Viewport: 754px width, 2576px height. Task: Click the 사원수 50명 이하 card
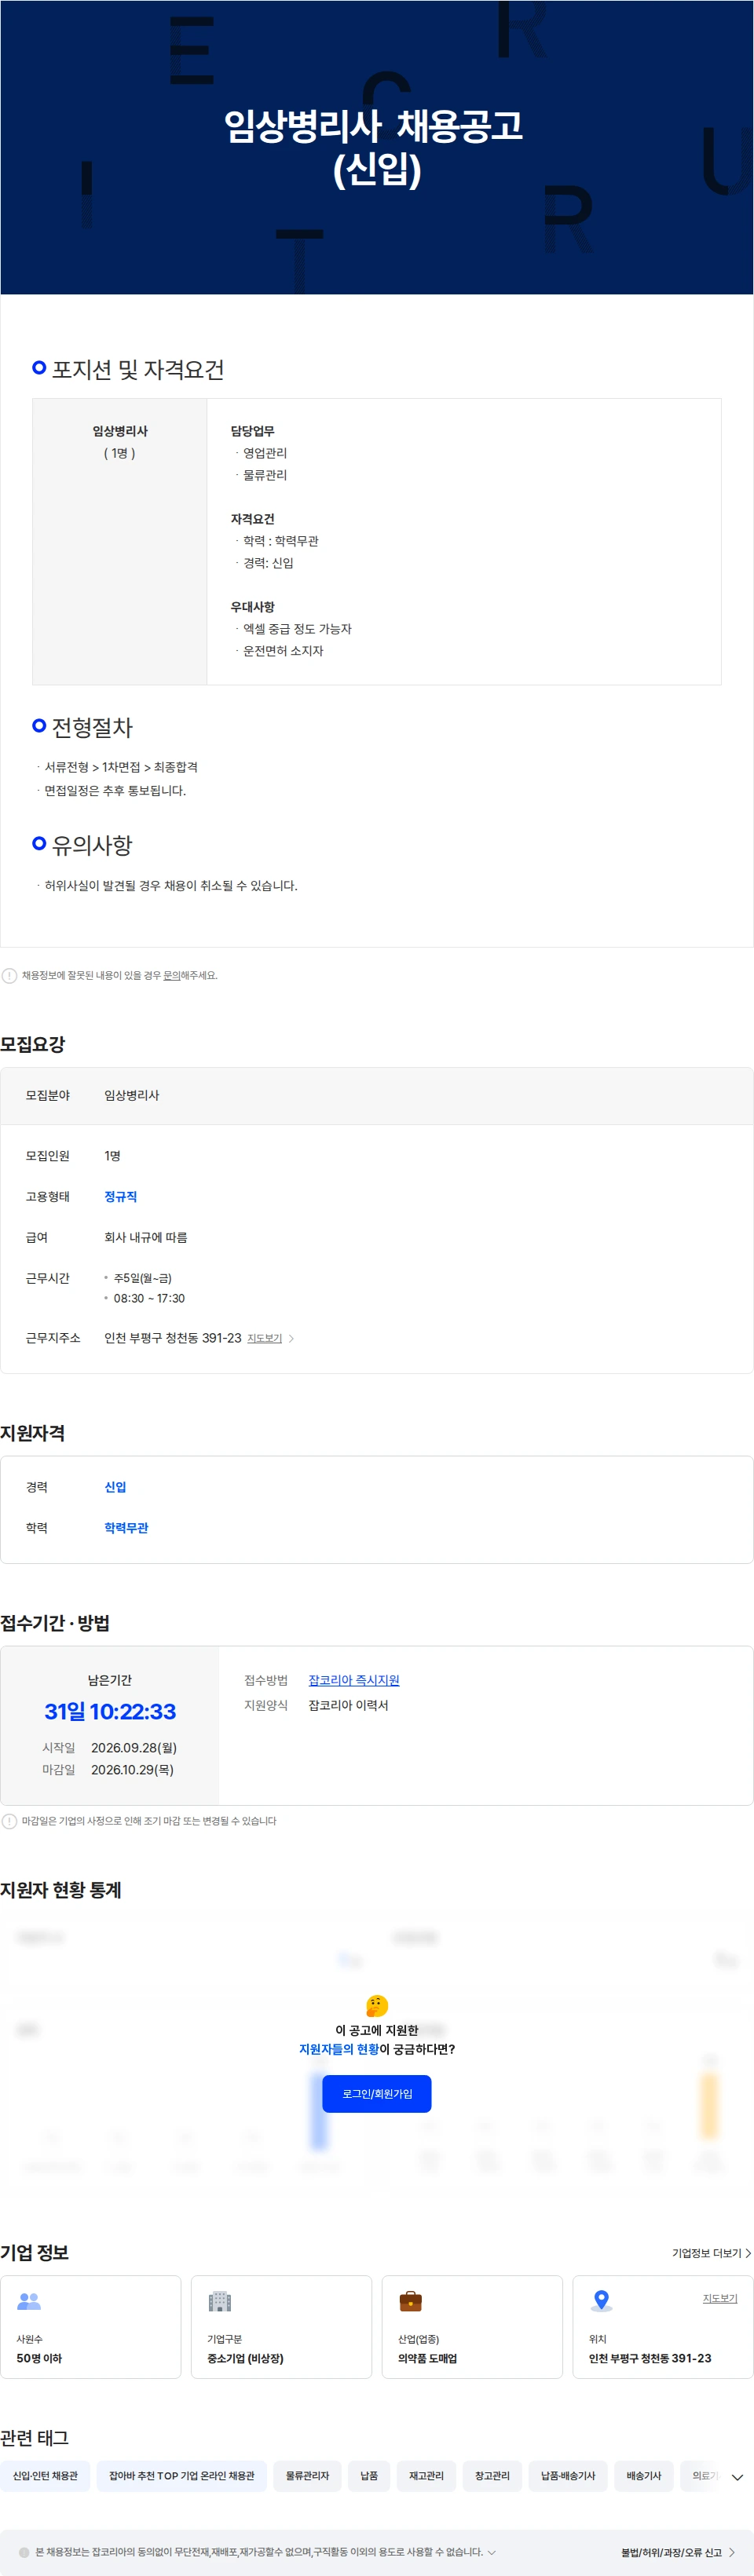tap(90, 2326)
